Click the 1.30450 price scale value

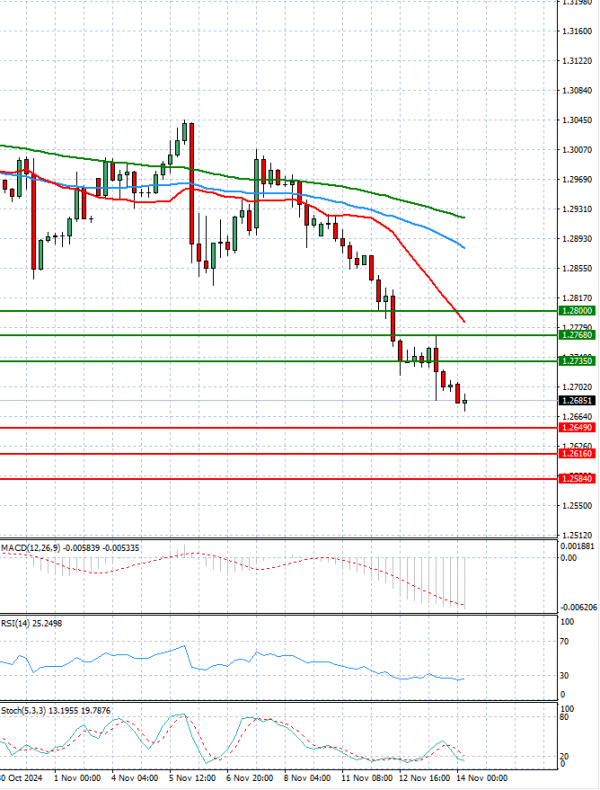[577, 120]
